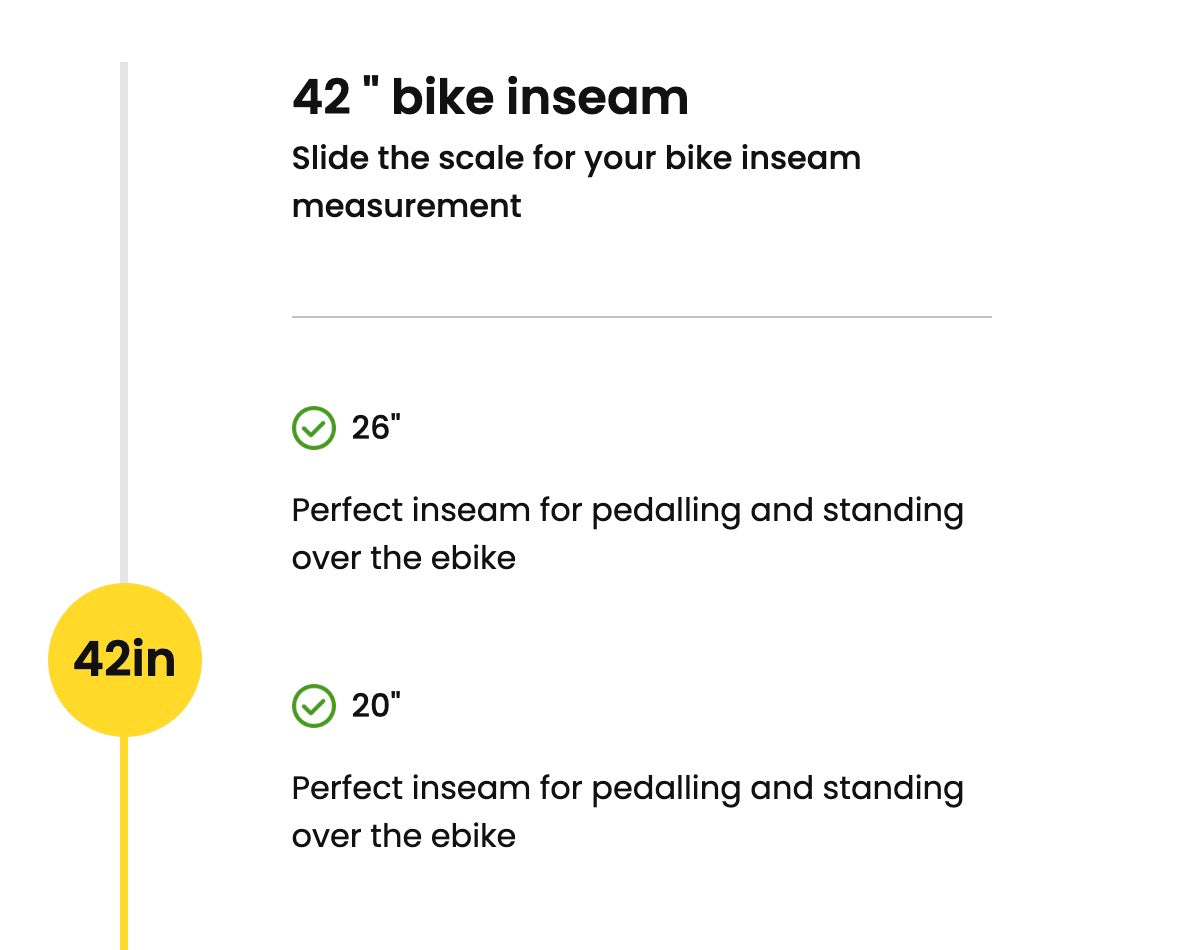The width and height of the screenshot is (1194, 950).
Task: Click the word "measurement" in the subtitle
Action: click(x=406, y=206)
